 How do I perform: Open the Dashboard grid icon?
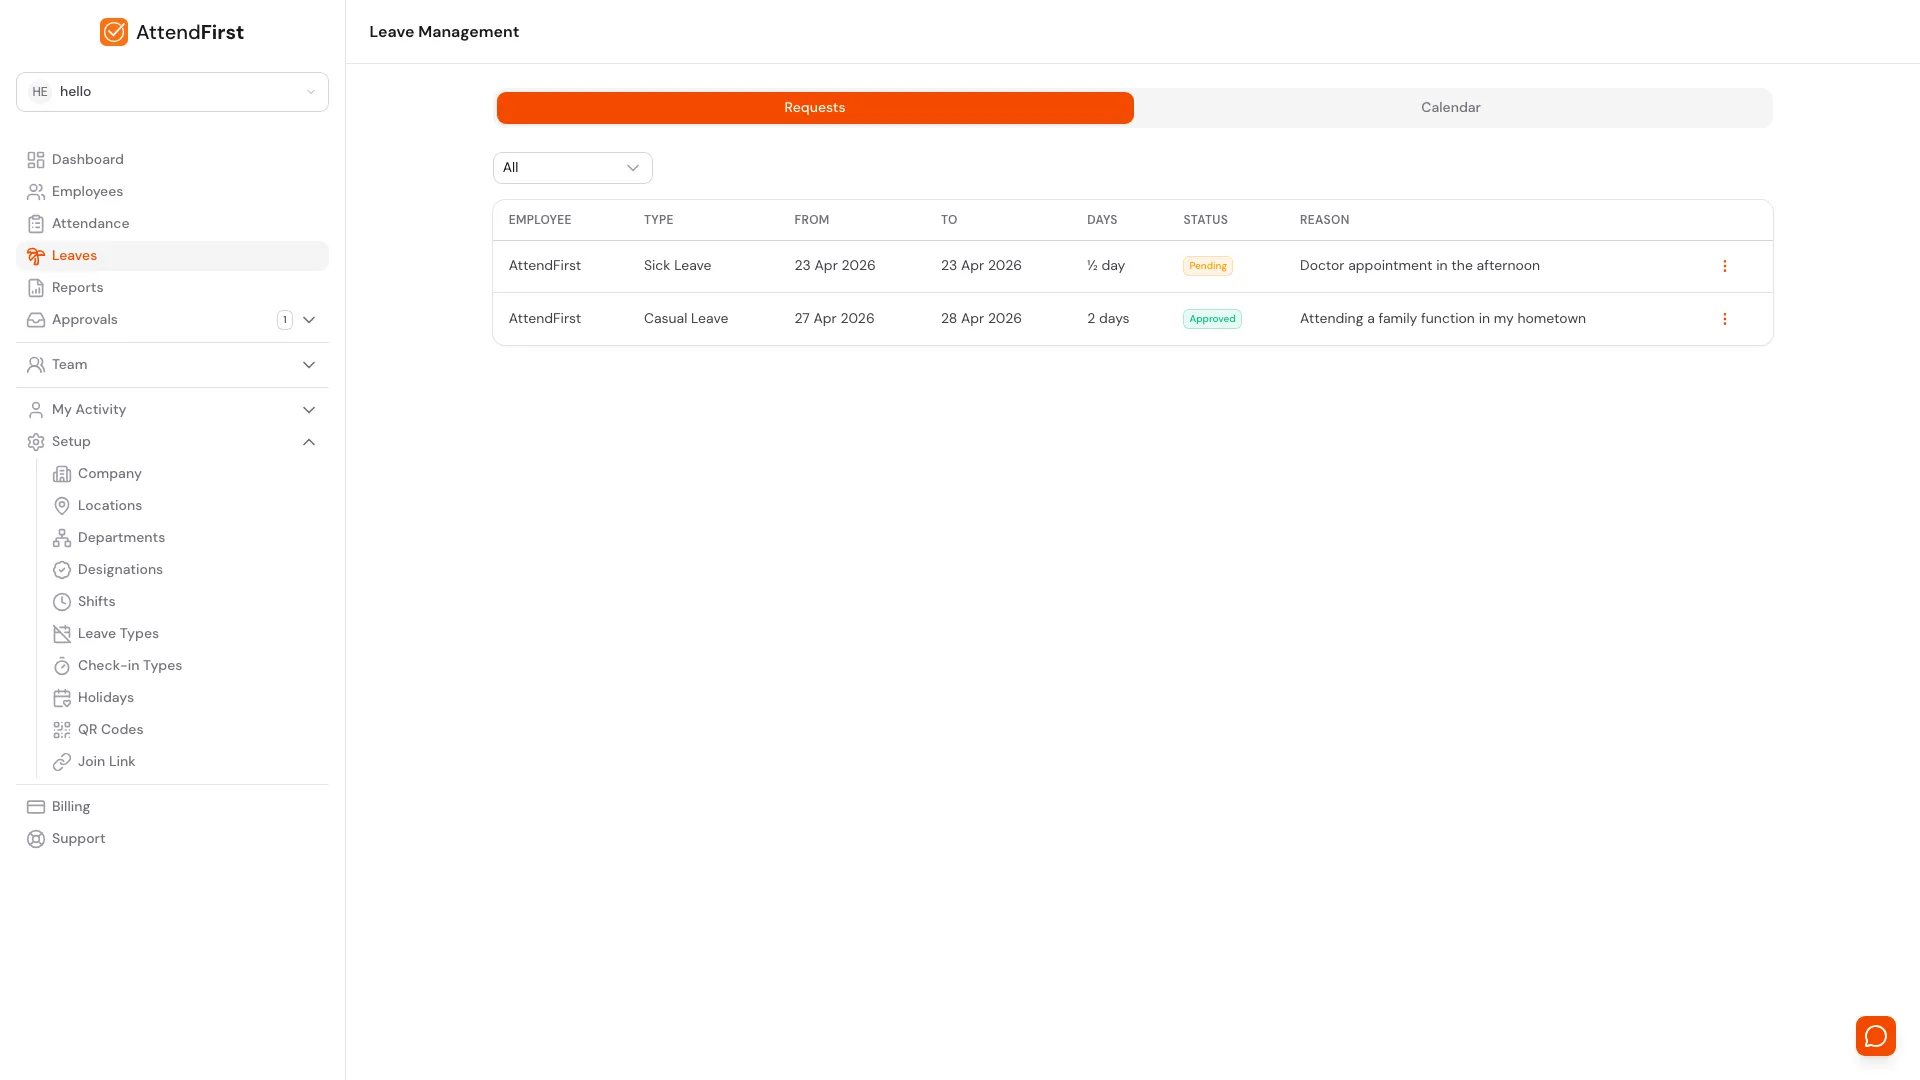tap(36, 160)
